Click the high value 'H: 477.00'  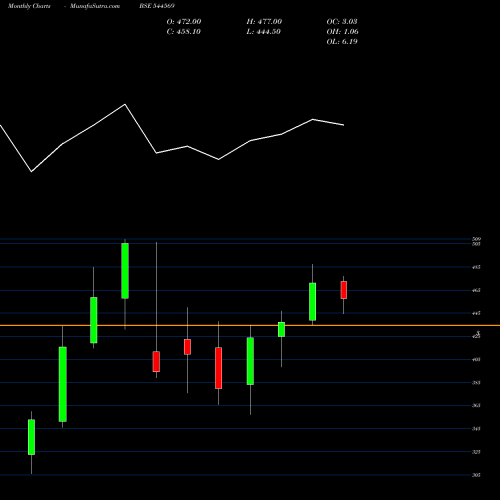pos(264,21)
